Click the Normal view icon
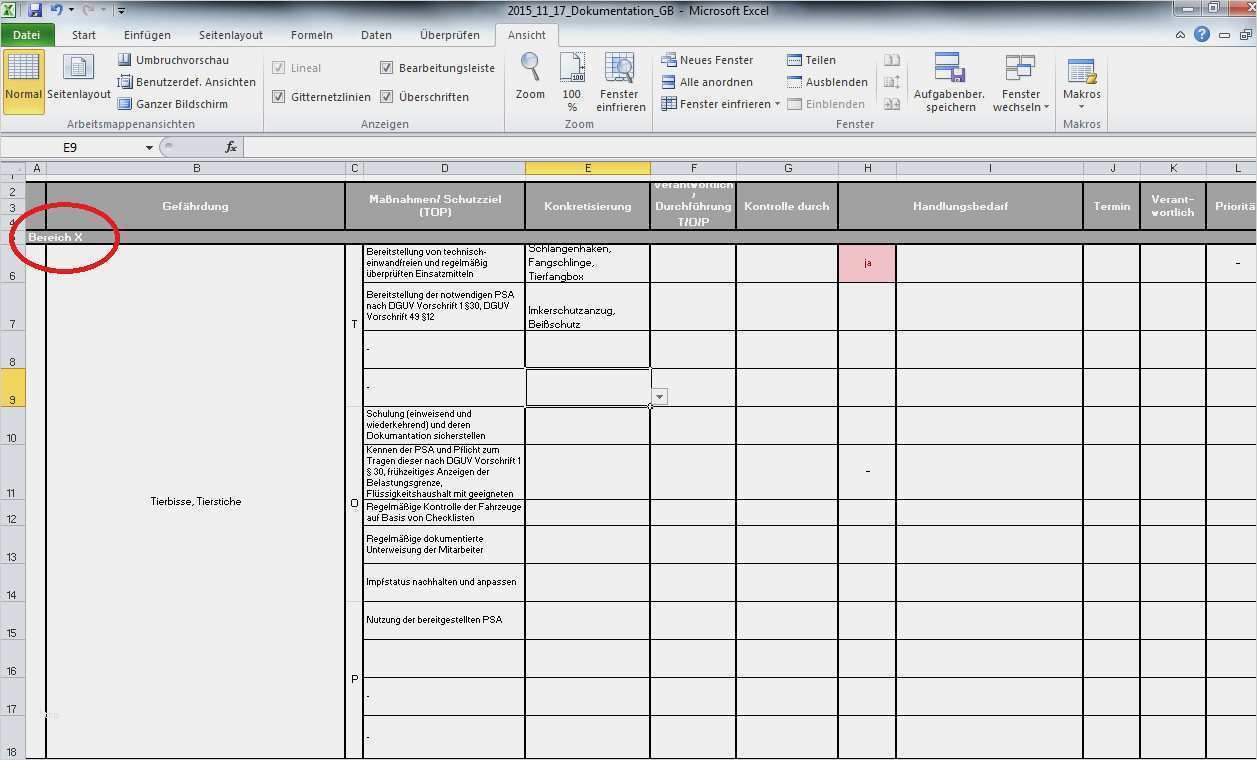The height and width of the screenshot is (760, 1257). pyautogui.click(x=23, y=71)
